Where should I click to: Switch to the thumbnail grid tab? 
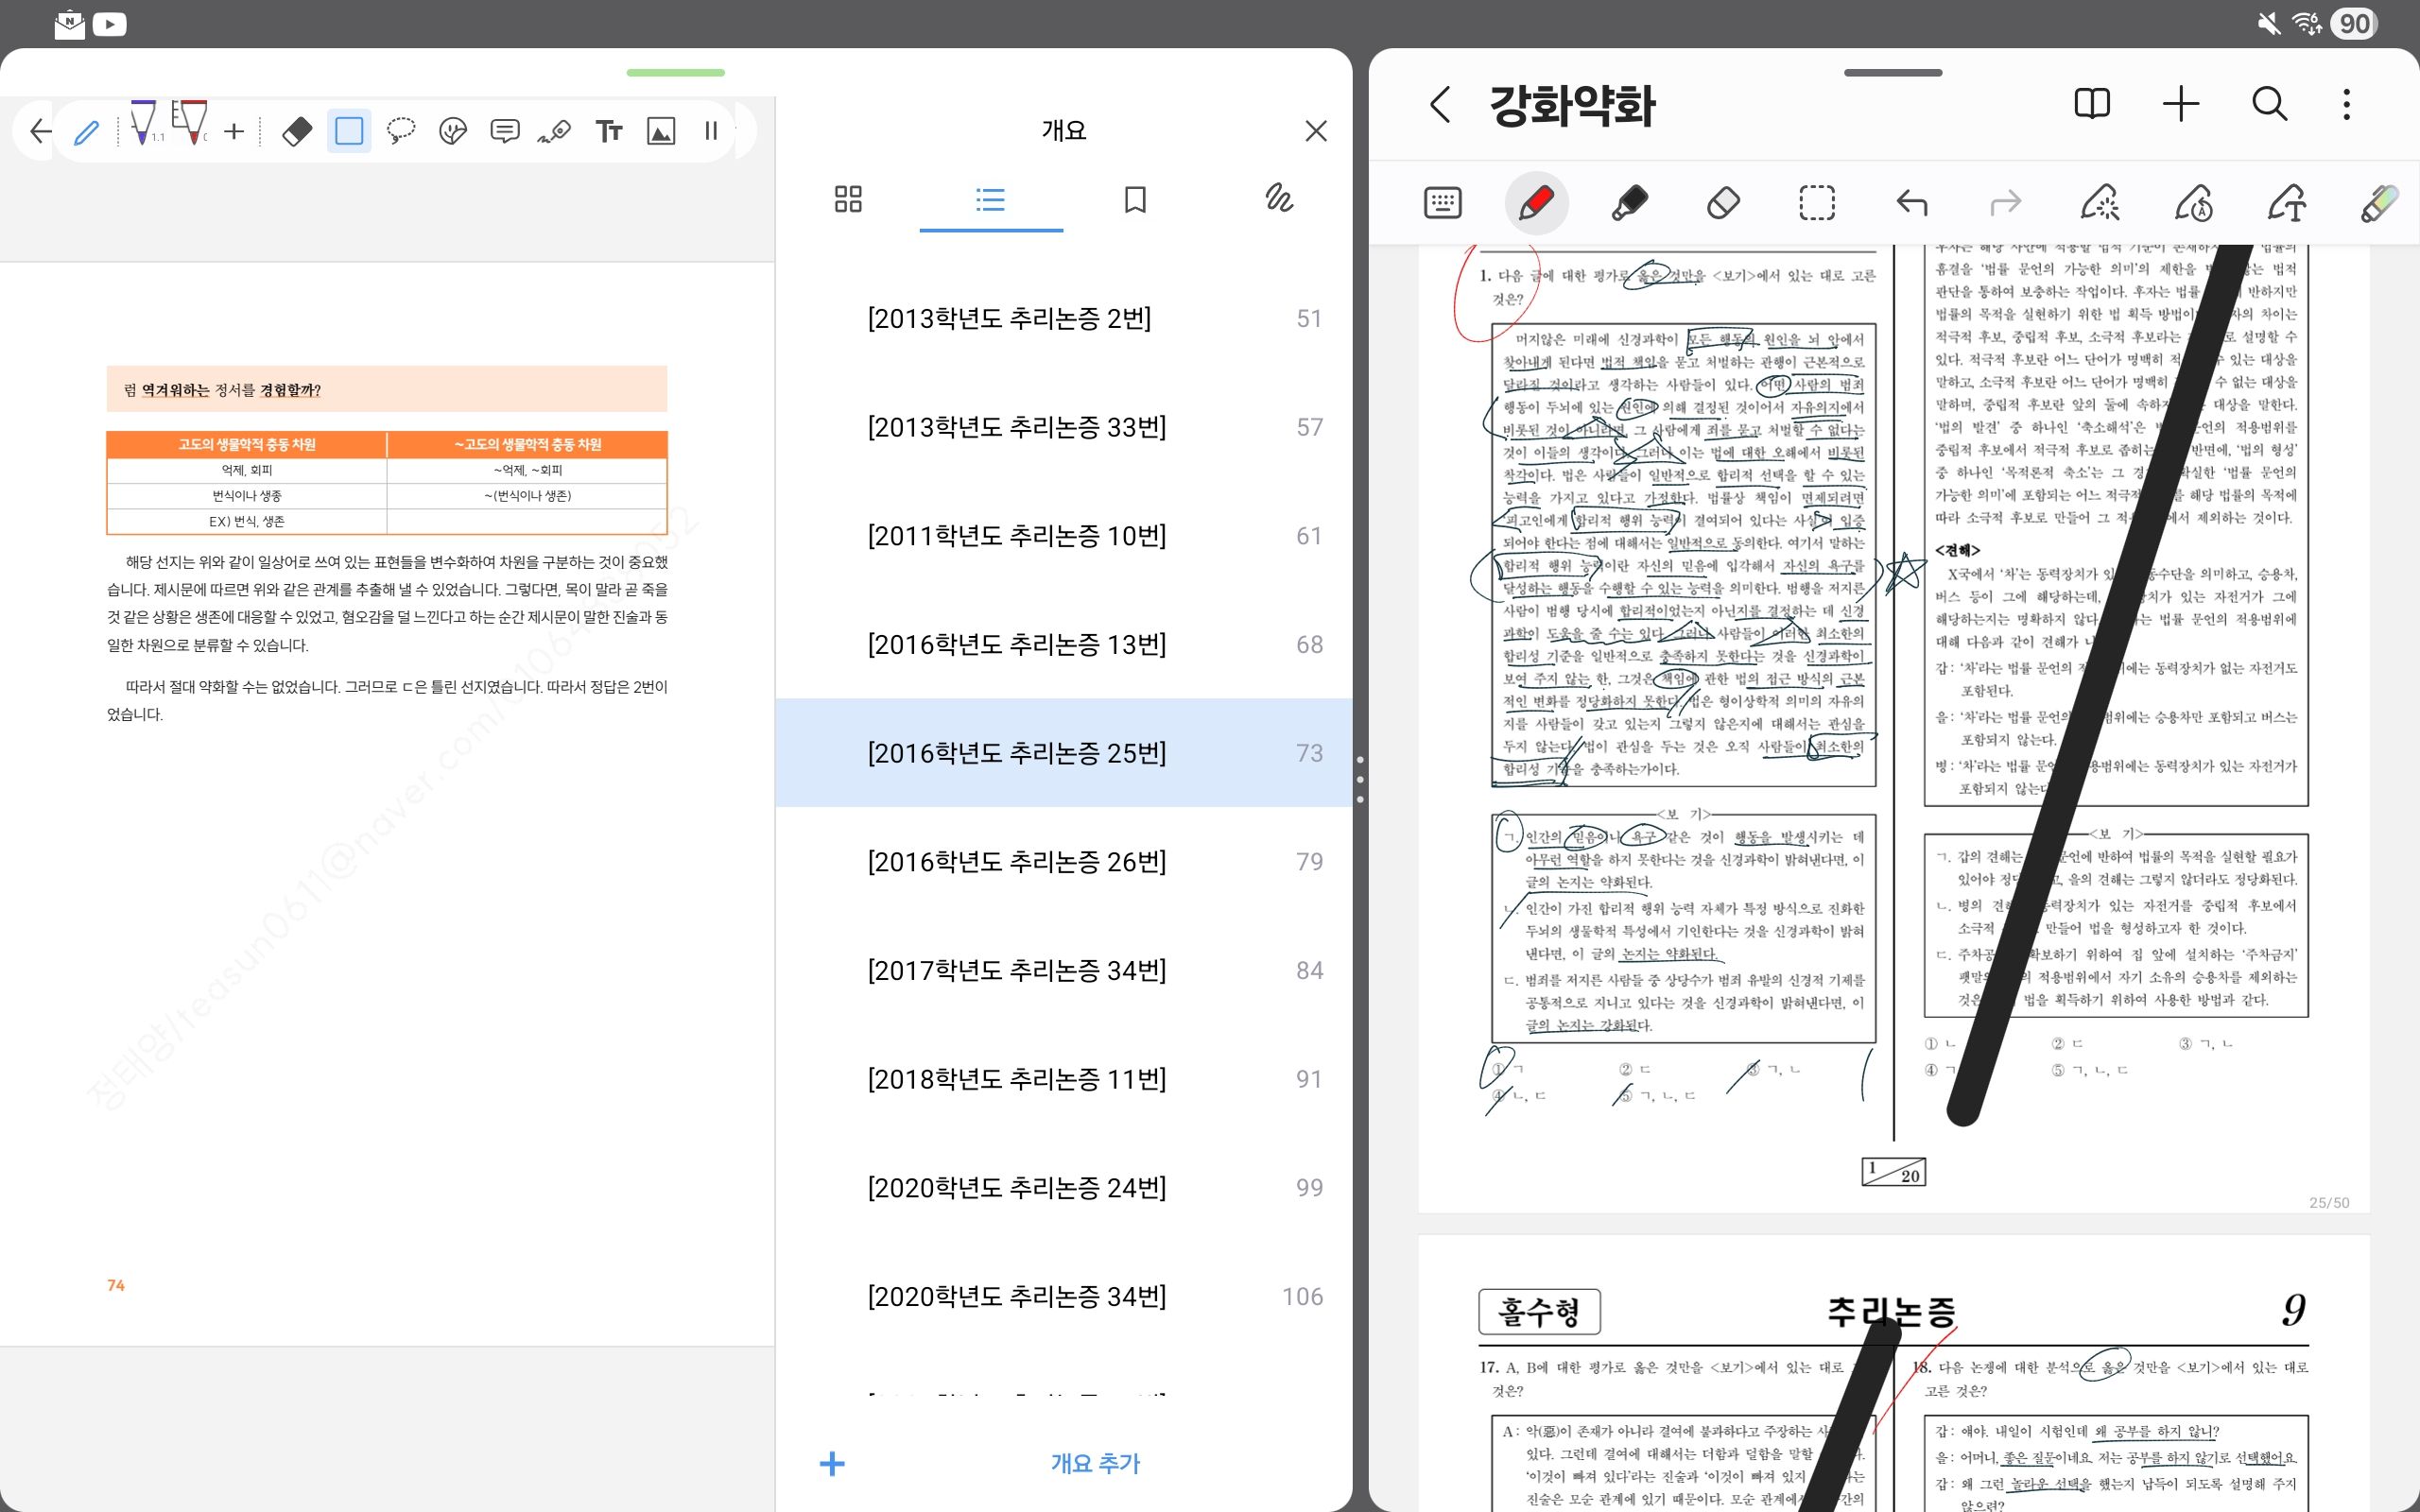point(848,199)
